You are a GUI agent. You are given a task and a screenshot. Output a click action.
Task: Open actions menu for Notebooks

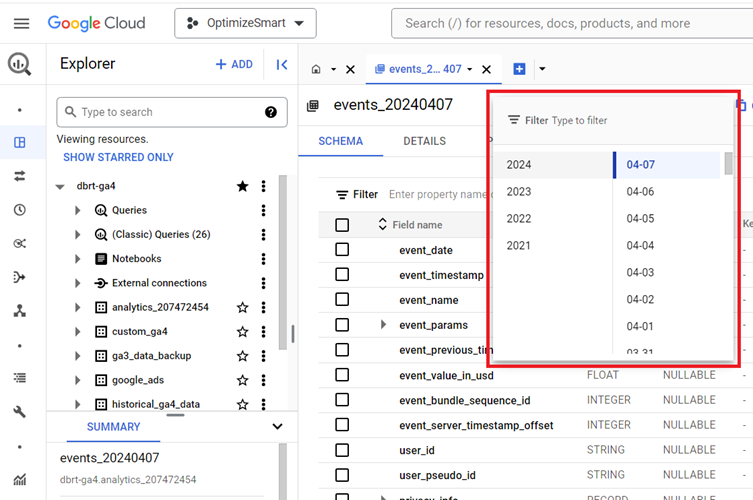[263, 259]
